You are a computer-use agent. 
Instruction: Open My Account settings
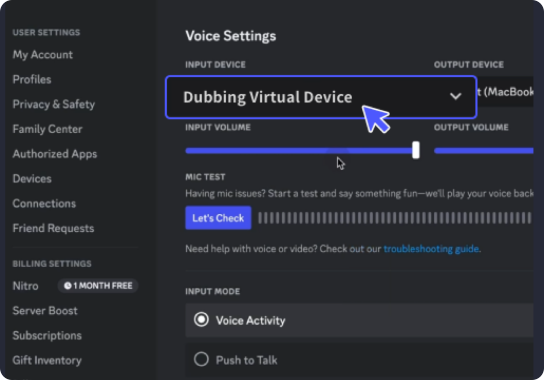(x=43, y=54)
